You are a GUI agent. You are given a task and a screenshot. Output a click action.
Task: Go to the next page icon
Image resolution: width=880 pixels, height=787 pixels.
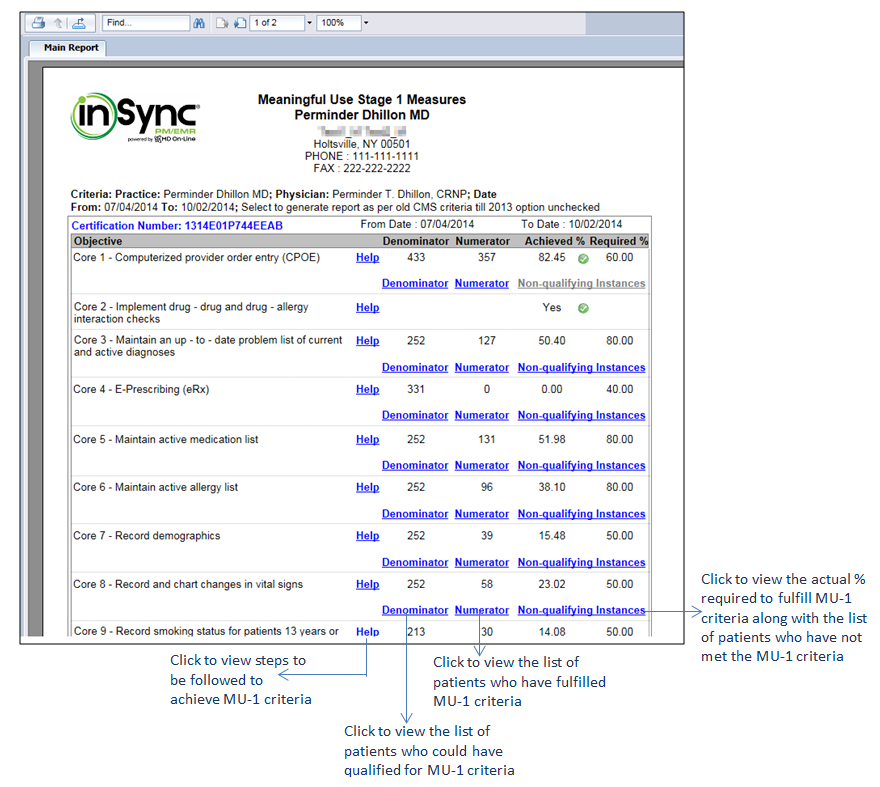240,23
